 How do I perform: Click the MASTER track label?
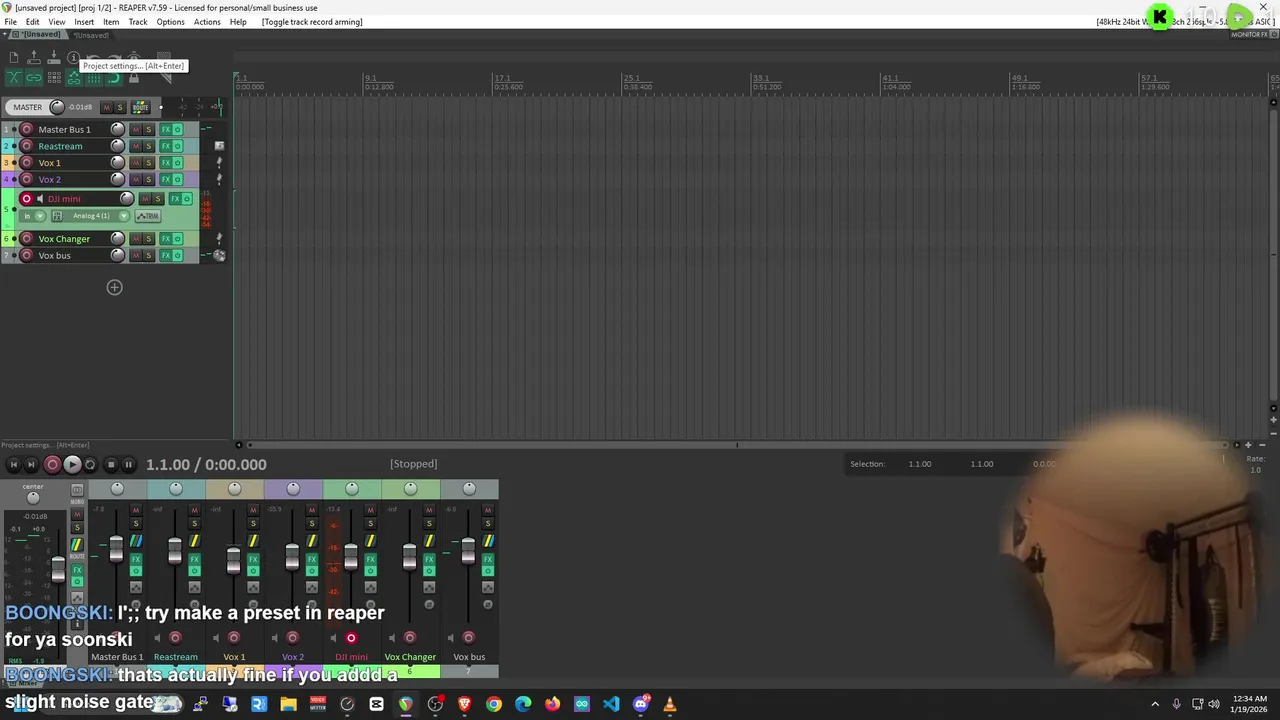pos(28,107)
